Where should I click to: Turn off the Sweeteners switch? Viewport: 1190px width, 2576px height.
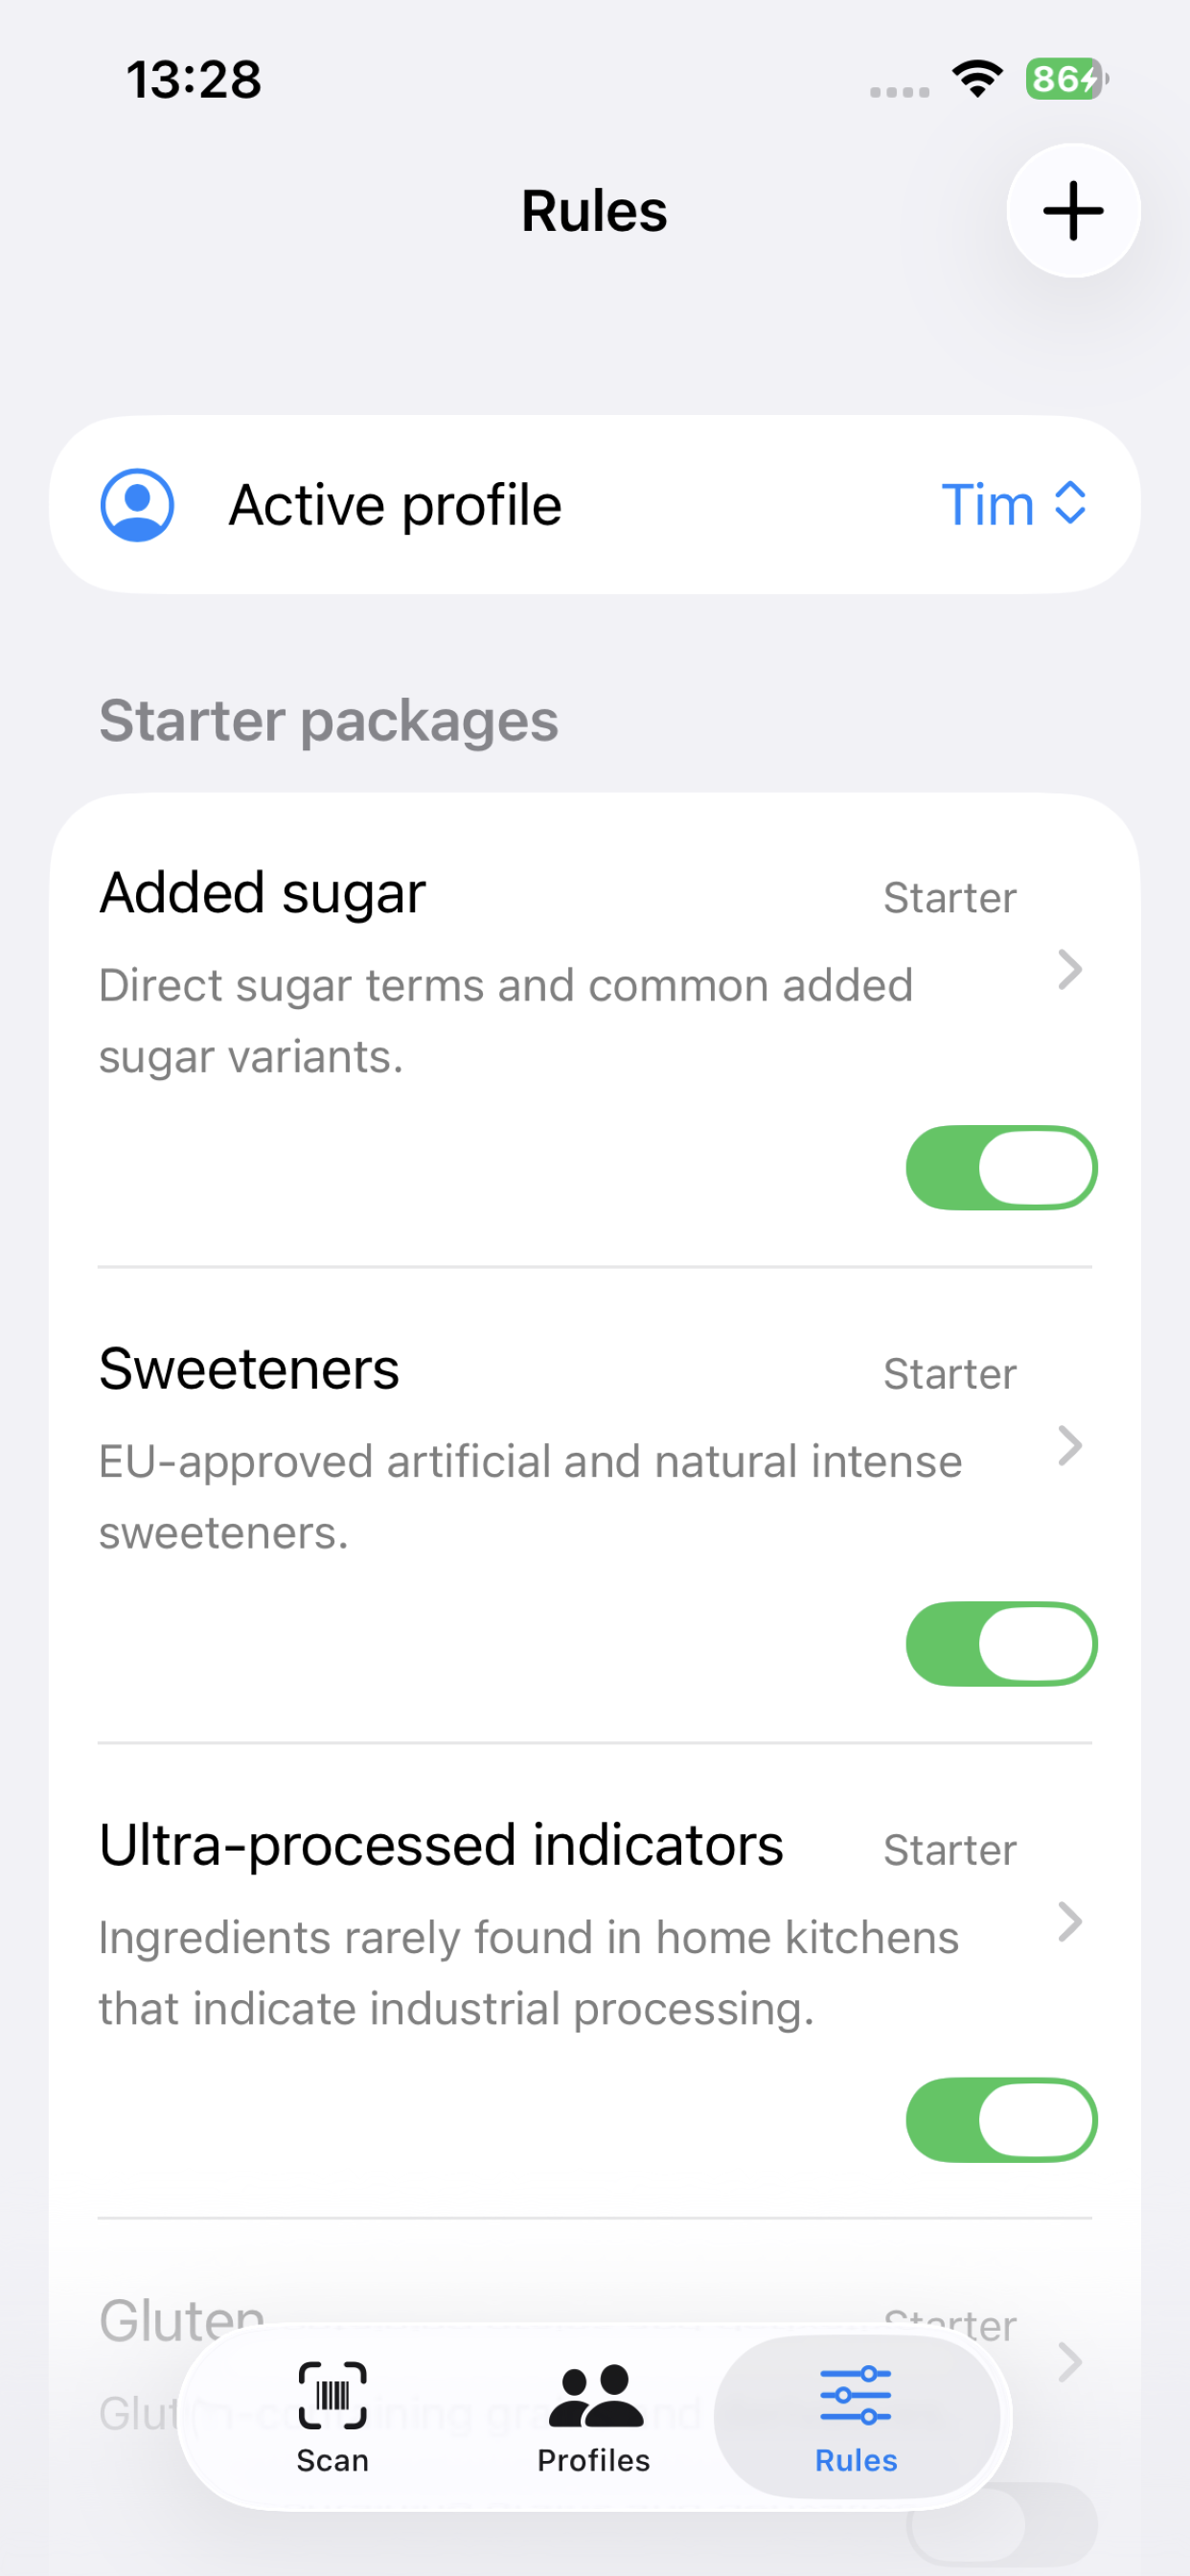[1001, 1644]
